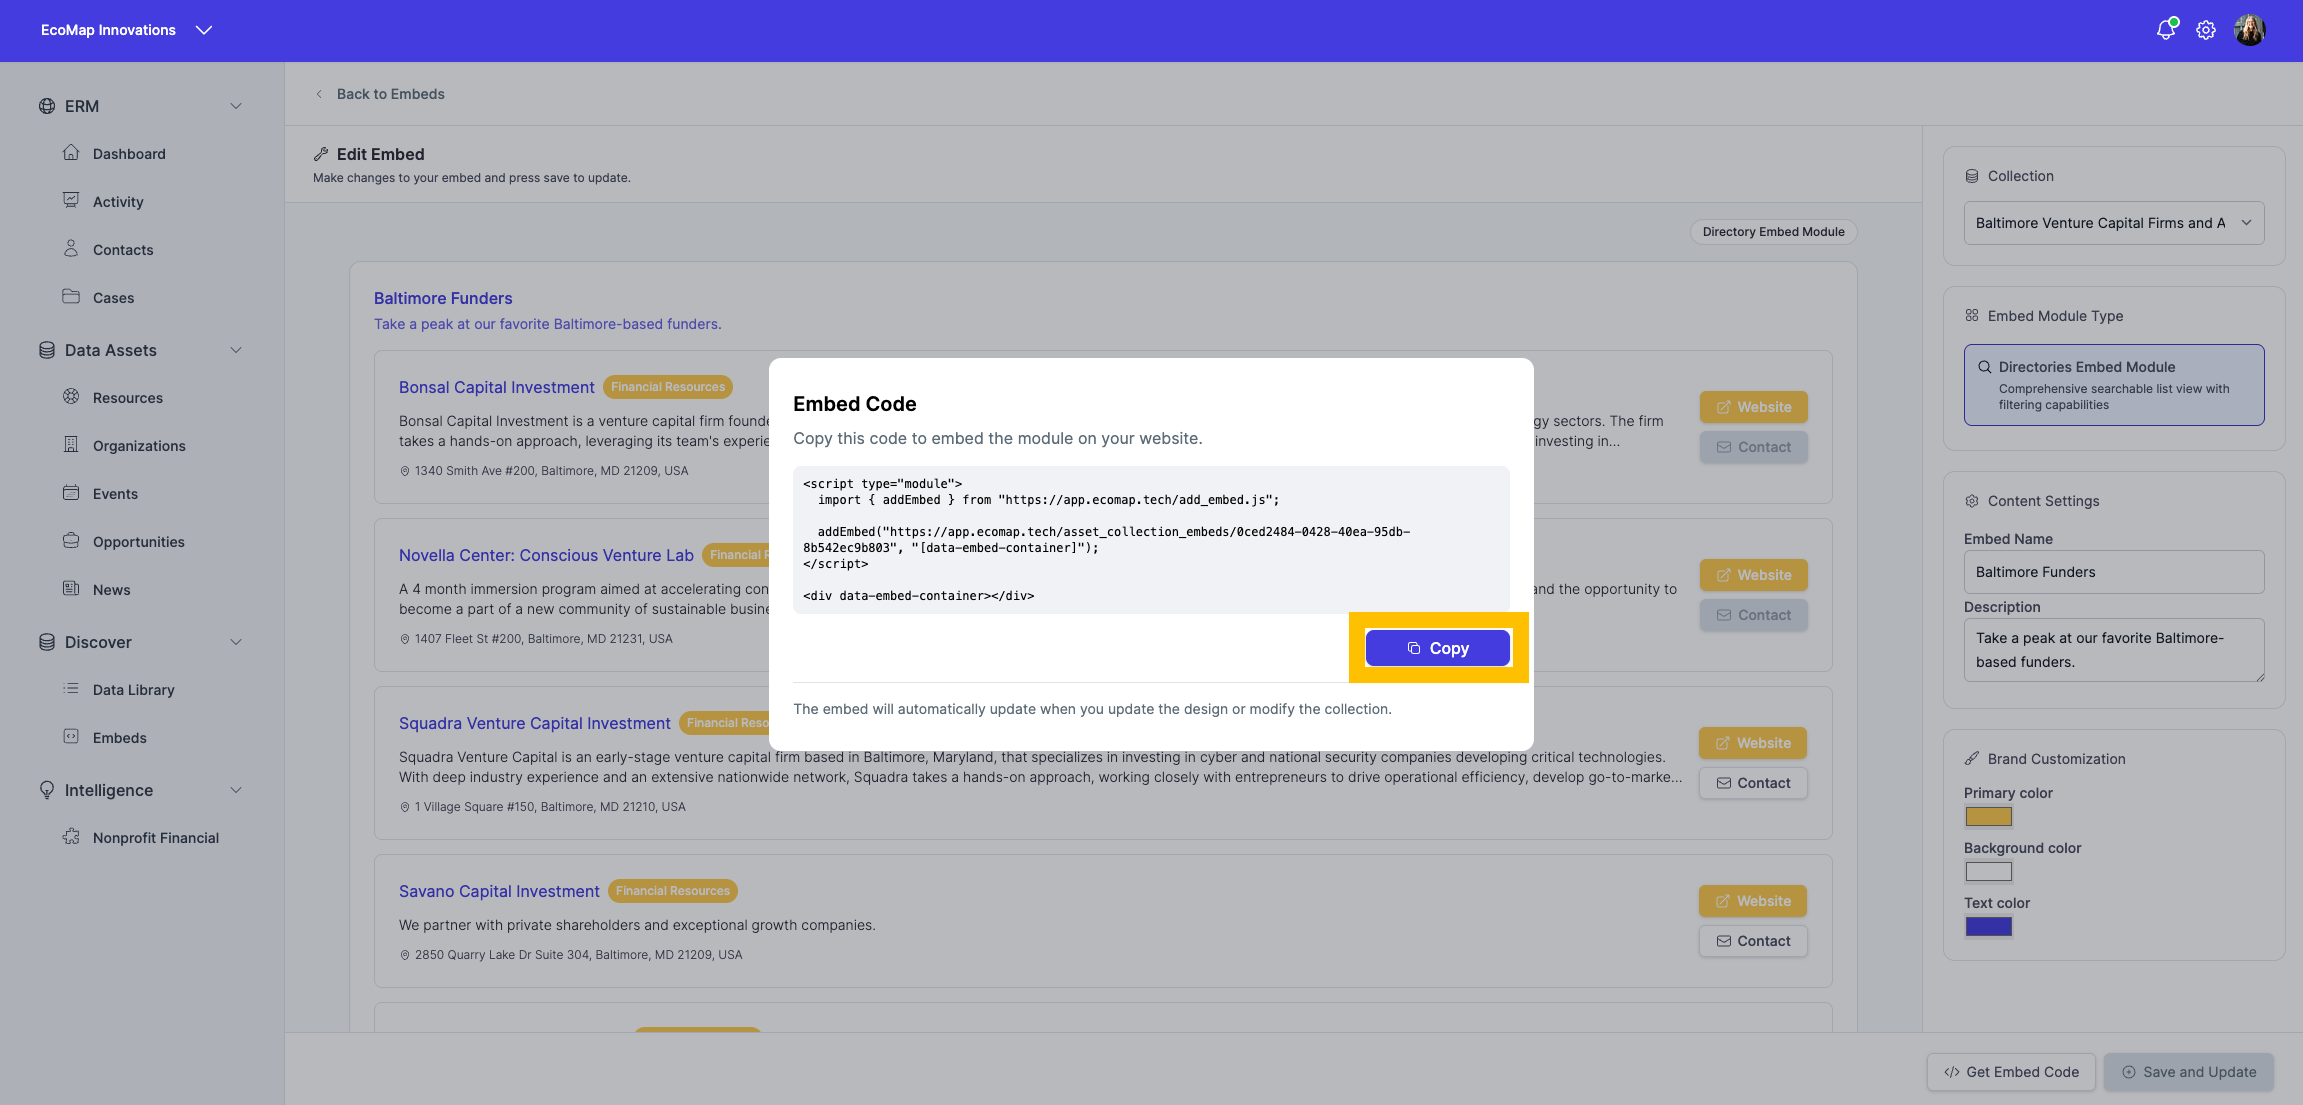Open Organizations in sidebar
Viewport: 2303px width, 1105px height.
pos(139,446)
